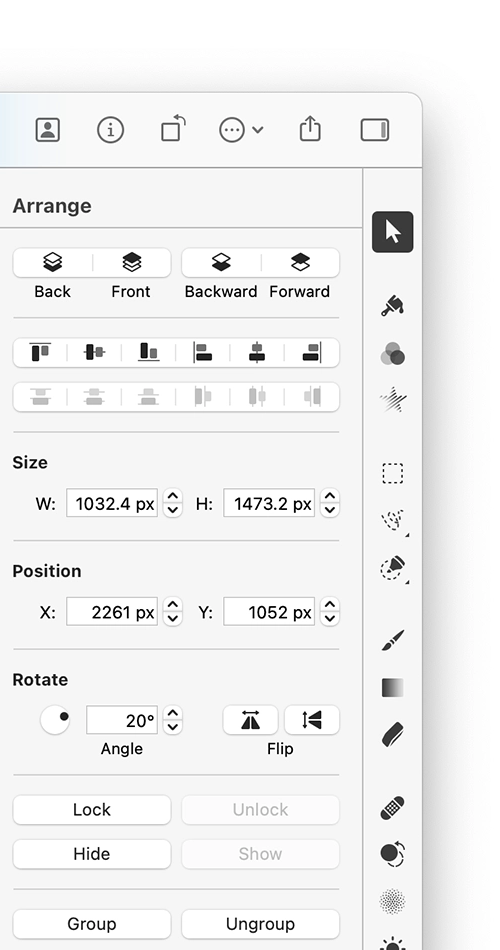Image resolution: width=500 pixels, height=950 pixels.
Task: Click the Lock button
Action: pos(92,809)
